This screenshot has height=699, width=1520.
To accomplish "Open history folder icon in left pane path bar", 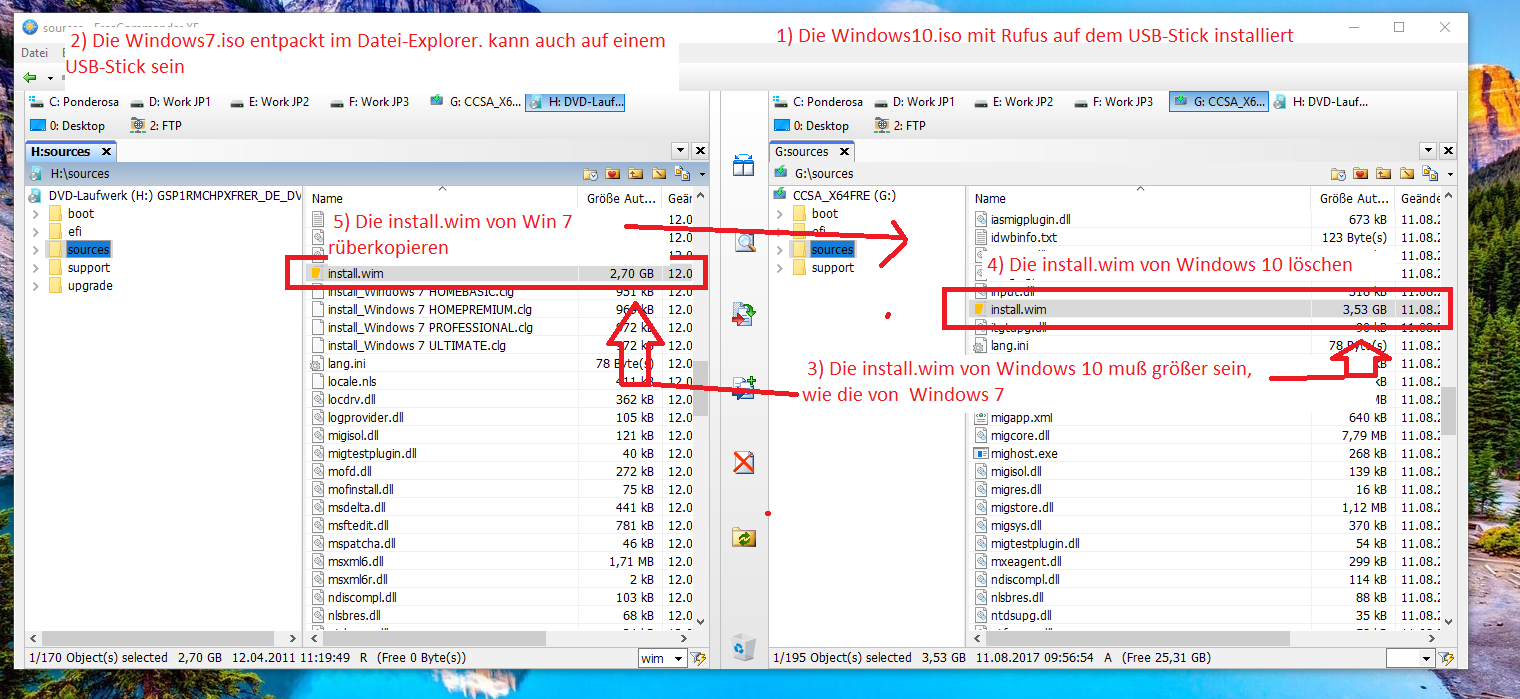I will tap(590, 174).
